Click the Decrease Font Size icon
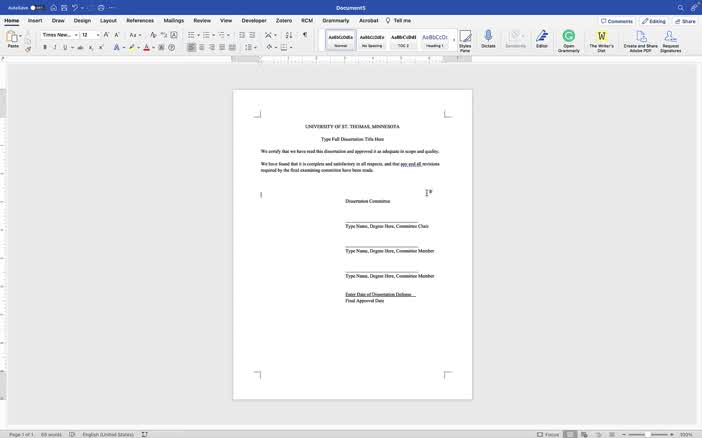Screen dimensions: 702x438 pyautogui.click(x=117, y=35)
